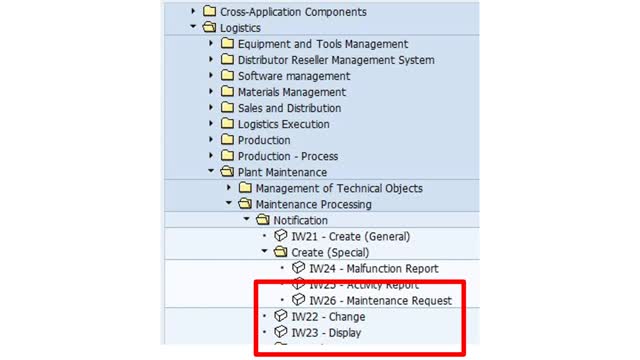Viewport: 640px width, 360px height.
Task: Click the IW26 transaction cube icon
Action: click(x=298, y=300)
